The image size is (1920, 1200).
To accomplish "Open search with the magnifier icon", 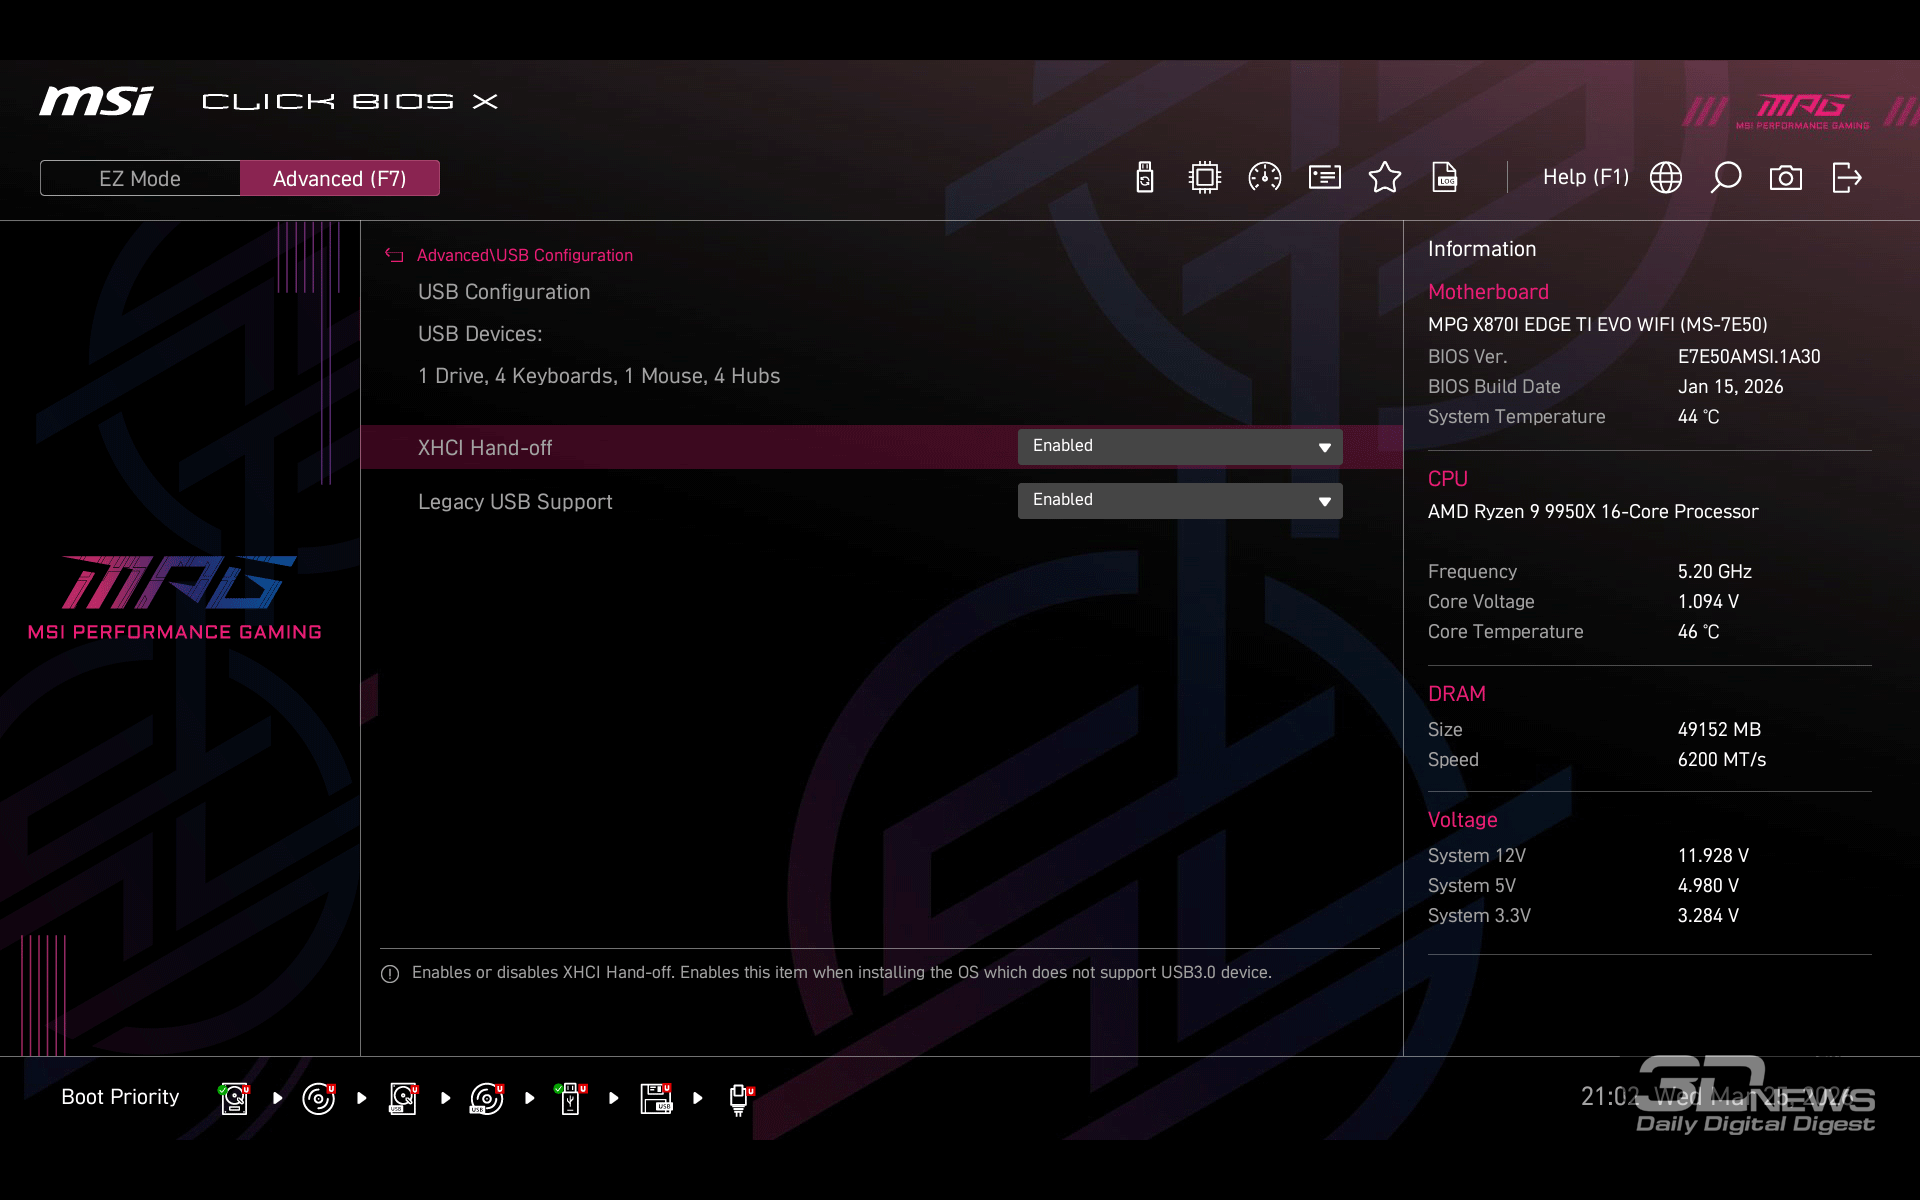I will click(x=1726, y=178).
